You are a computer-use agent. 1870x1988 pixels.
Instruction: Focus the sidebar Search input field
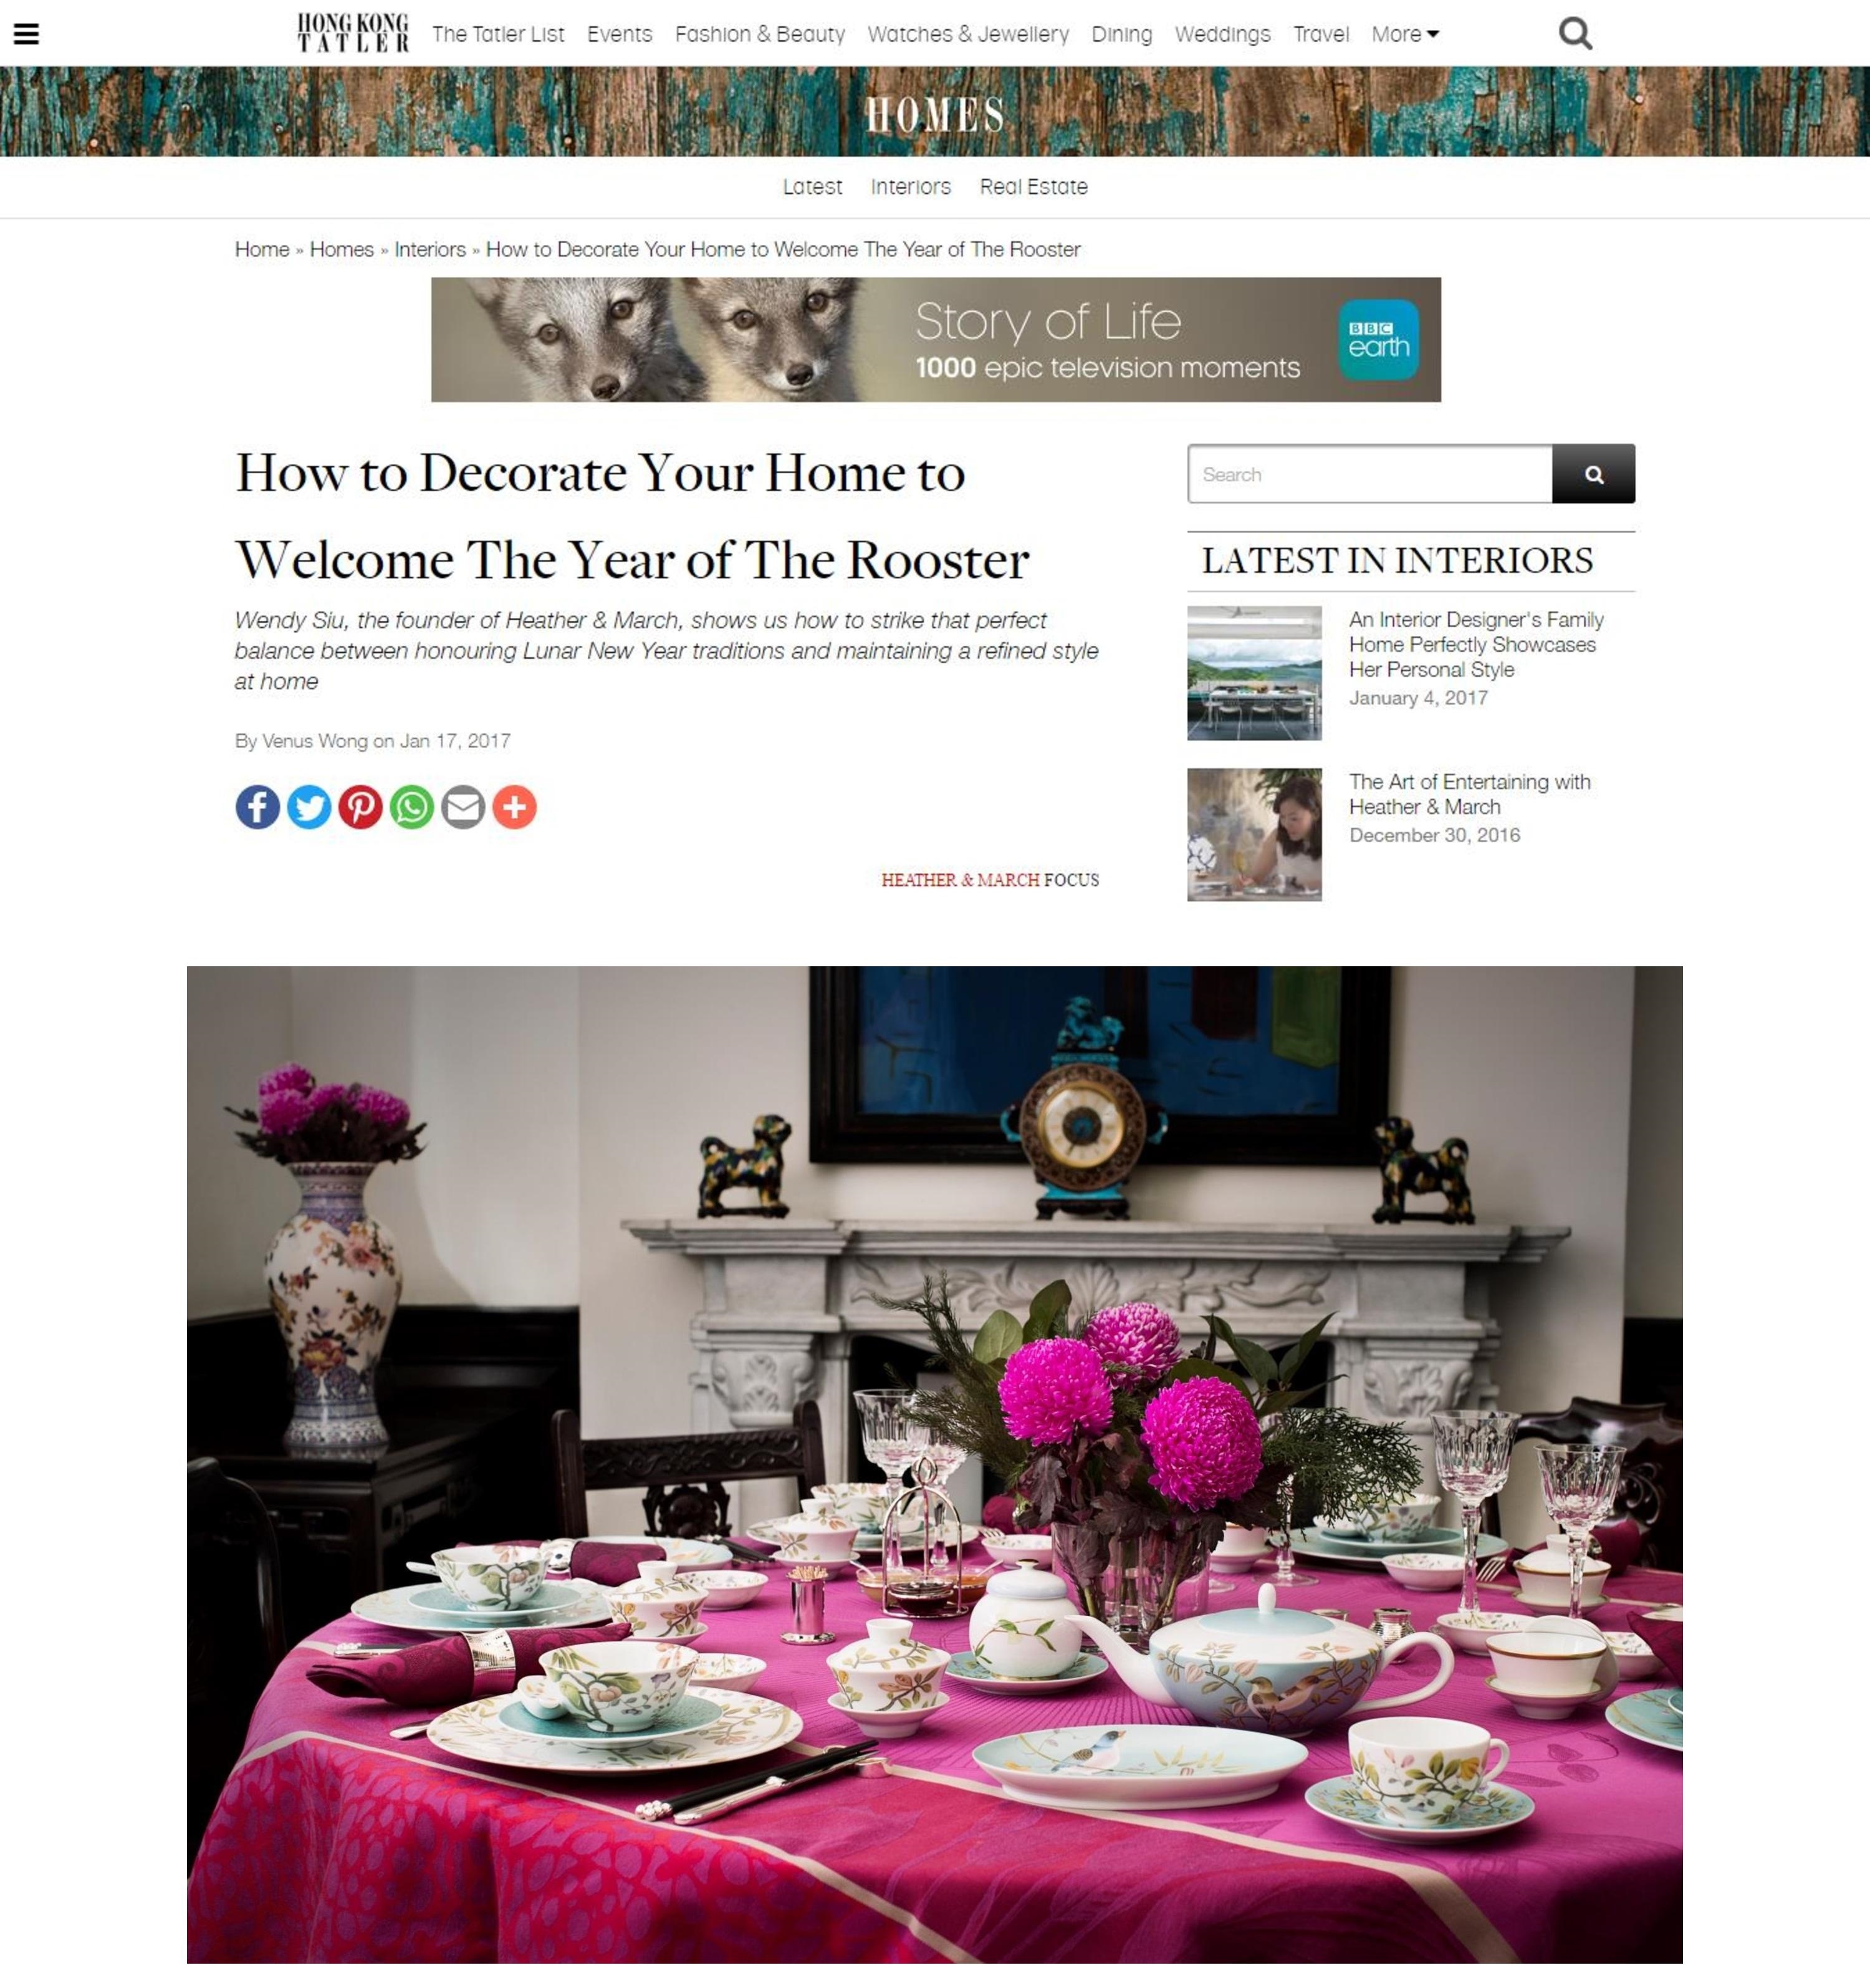1369,474
